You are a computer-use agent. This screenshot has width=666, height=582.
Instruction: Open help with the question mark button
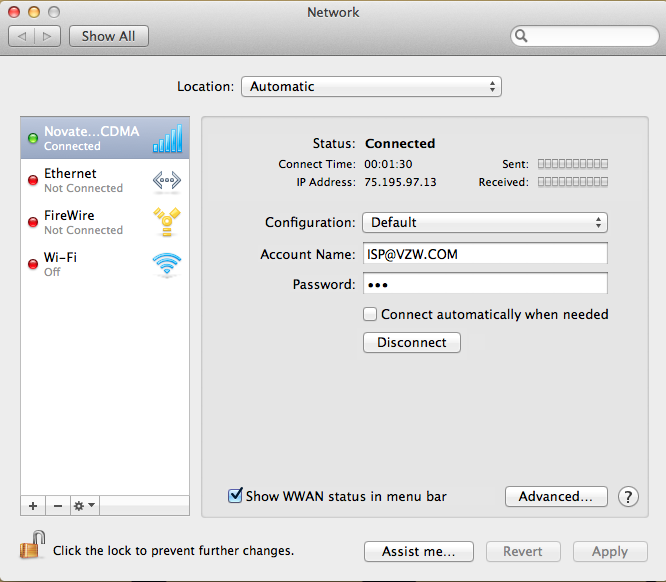(628, 496)
